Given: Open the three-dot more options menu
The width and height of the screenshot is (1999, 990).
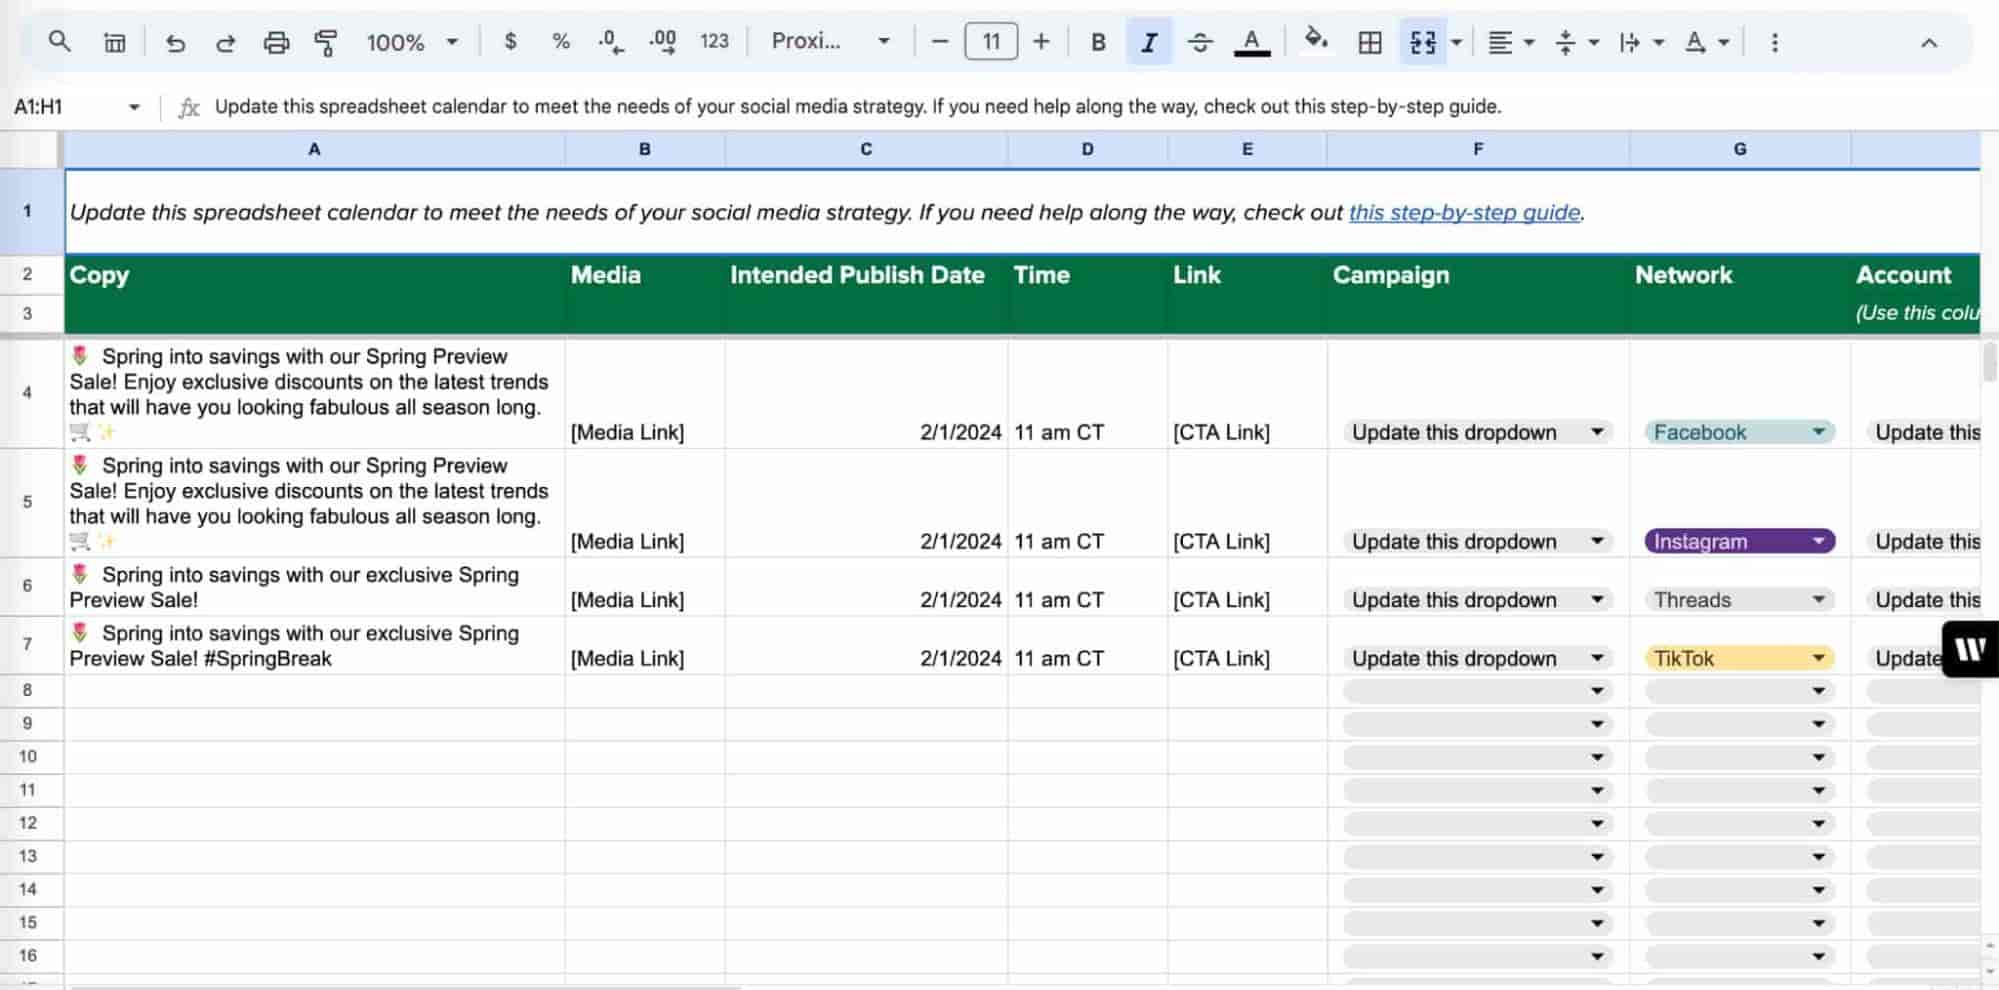Looking at the screenshot, I should click(x=1775, y=42).
